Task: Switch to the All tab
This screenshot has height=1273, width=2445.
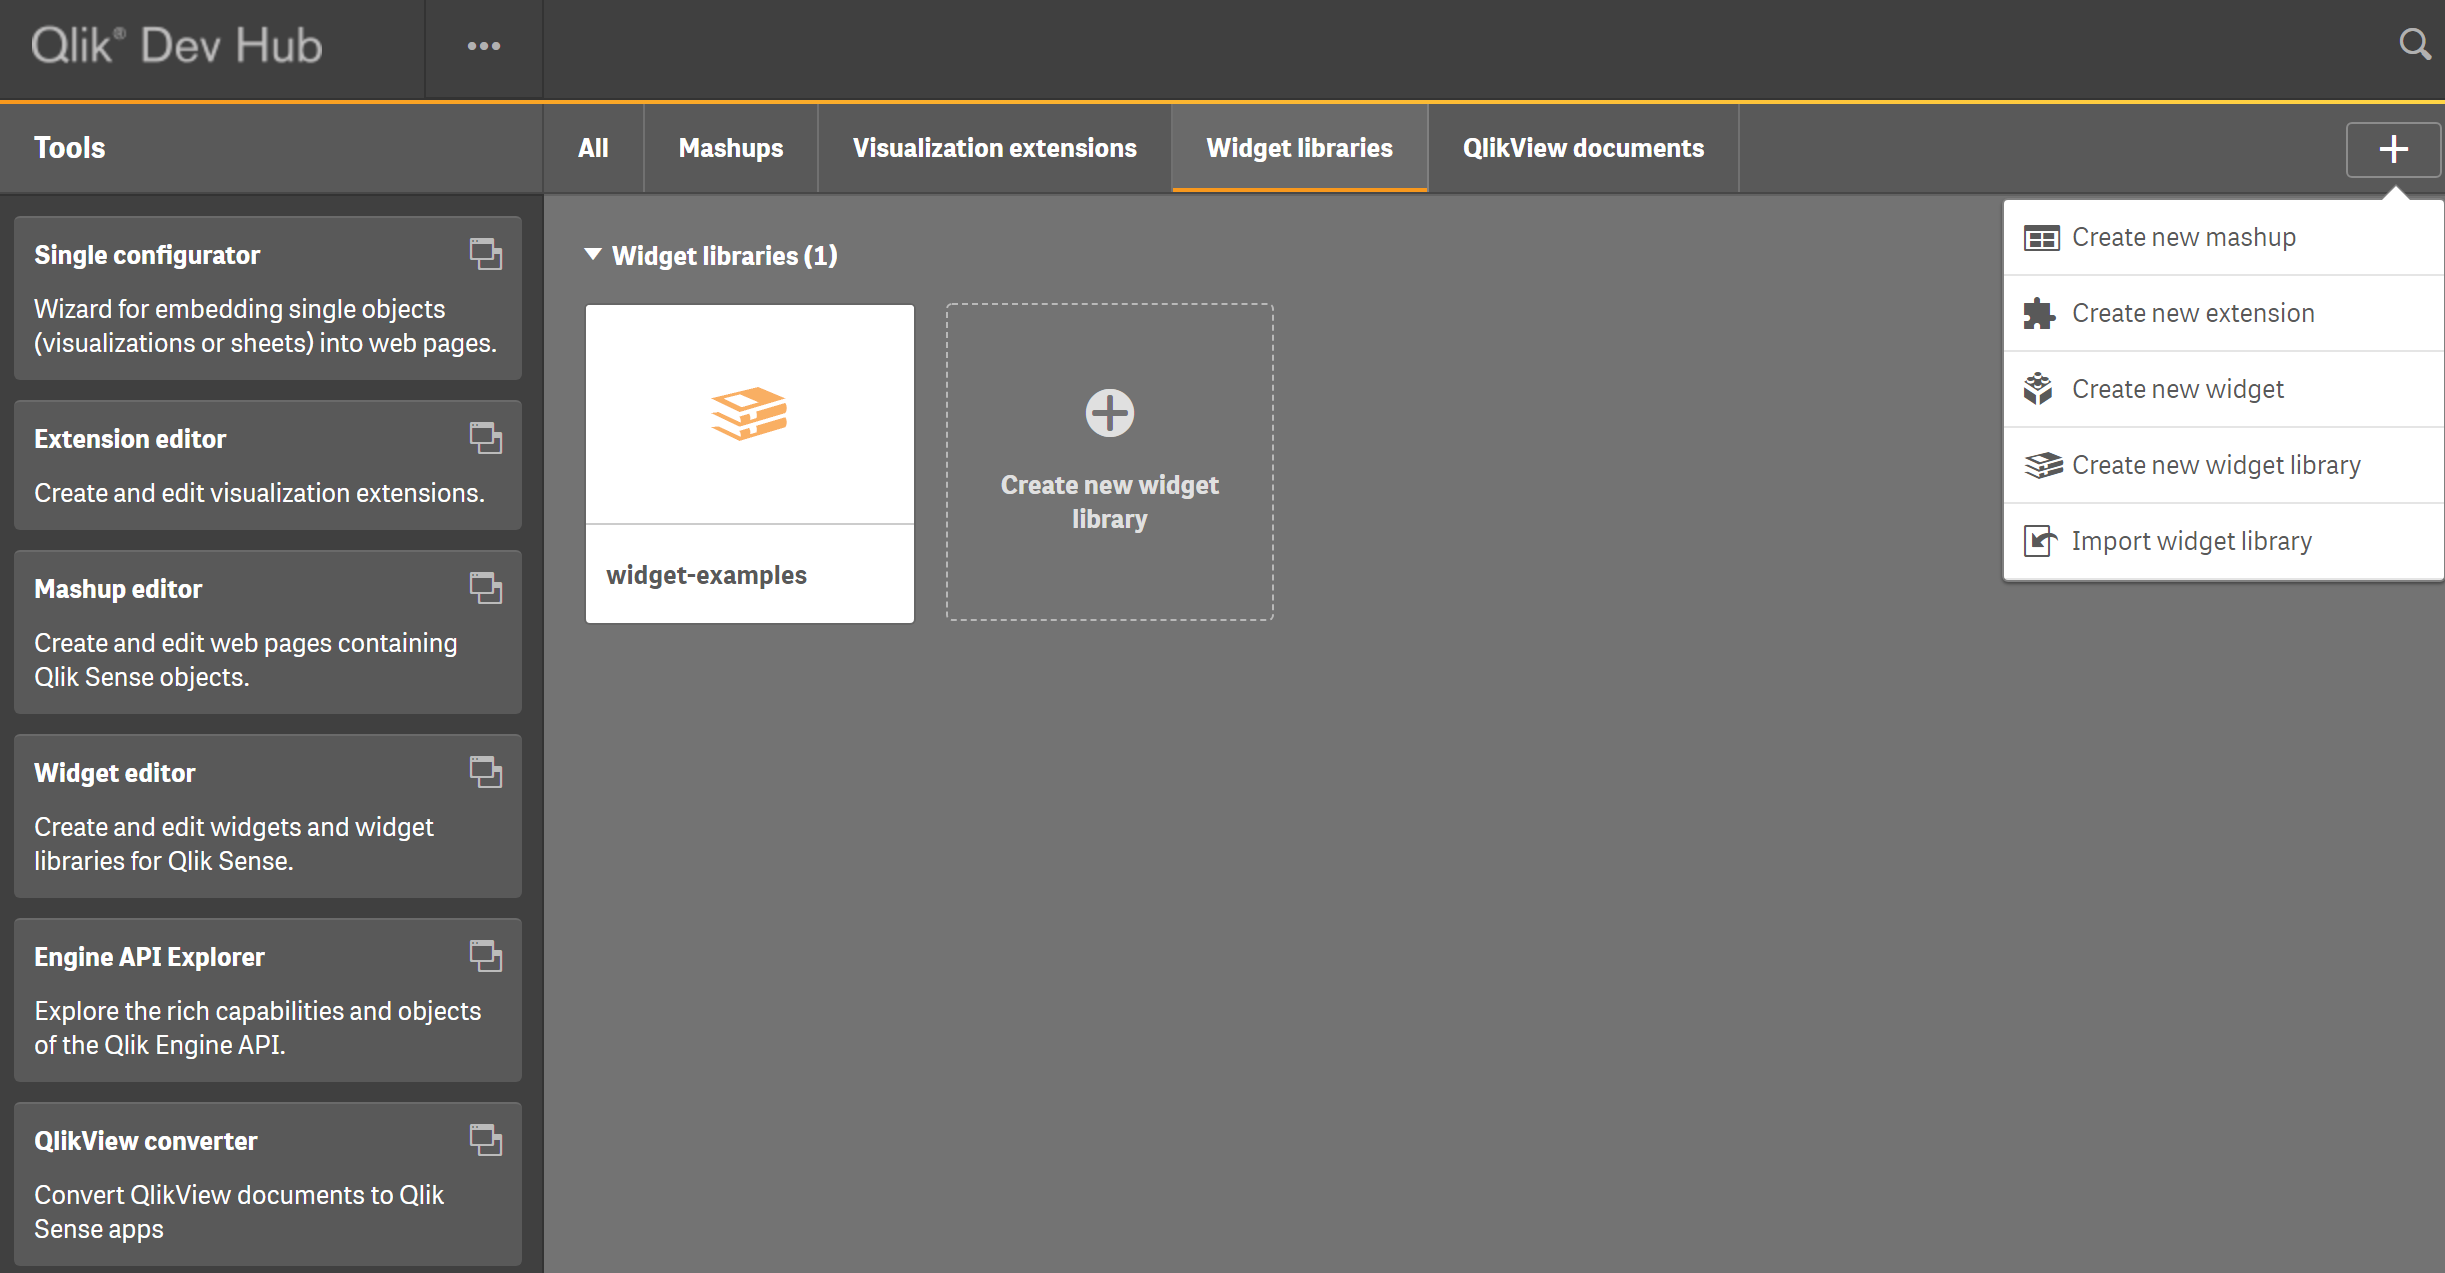Action: click(x=593, y=148)
